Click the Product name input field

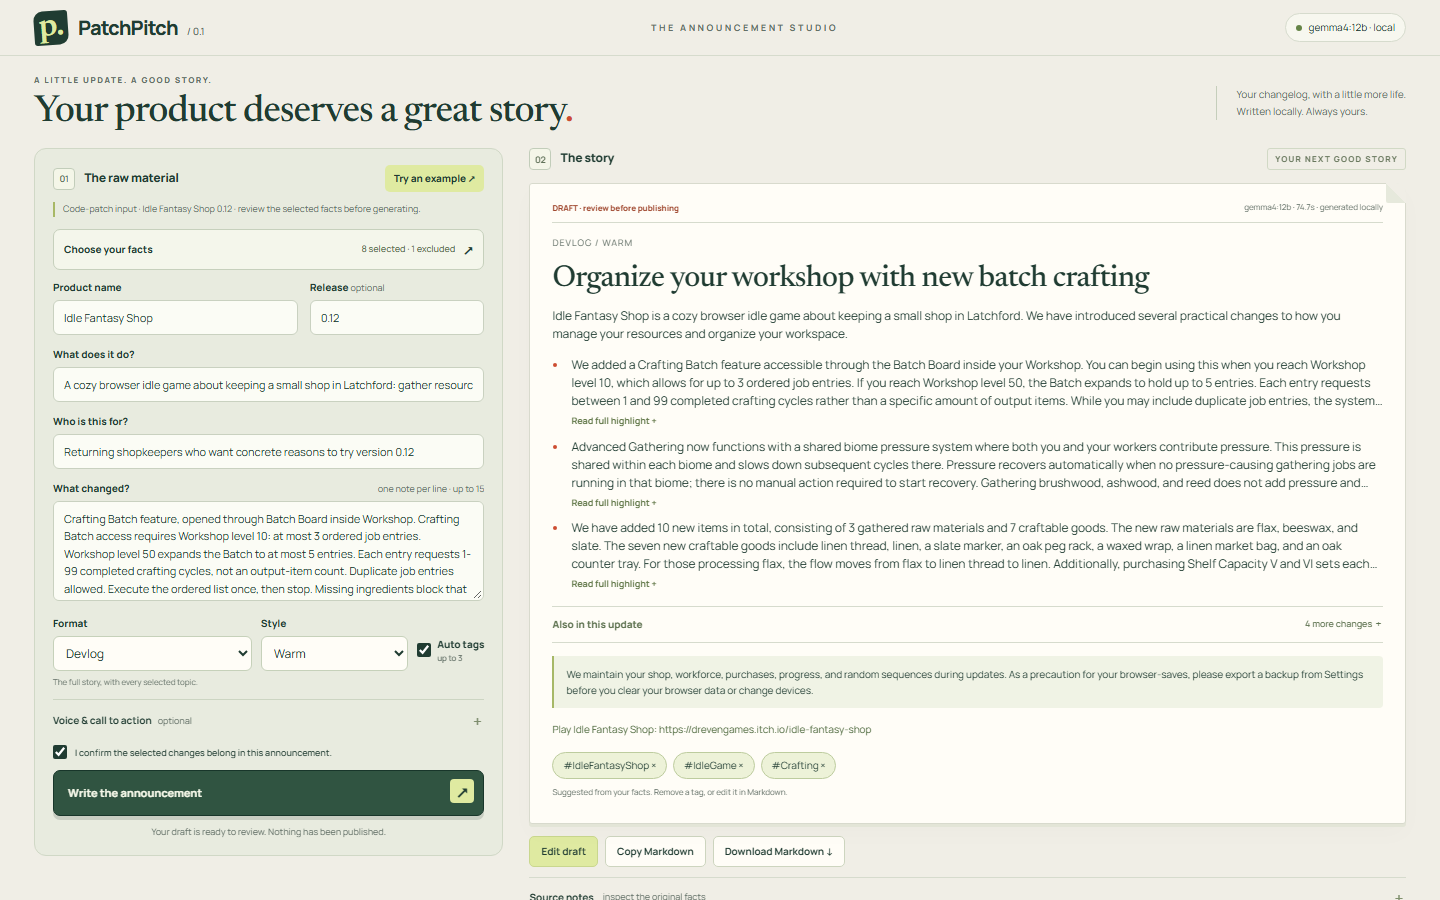tap(175, 318)
